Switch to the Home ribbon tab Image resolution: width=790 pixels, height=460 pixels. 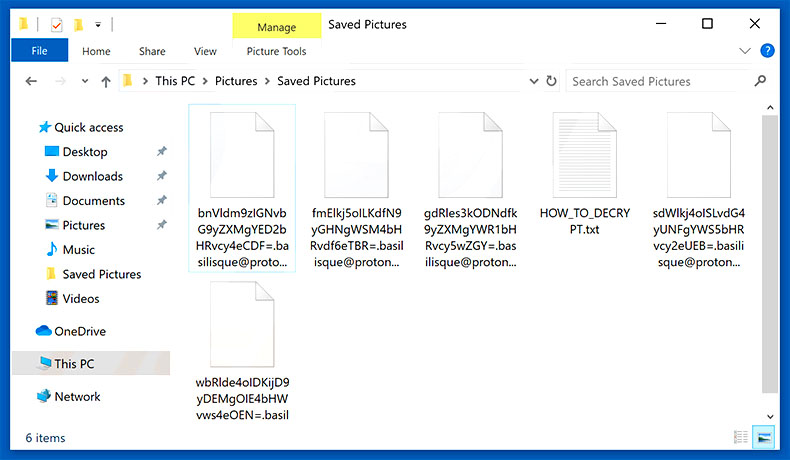pyautogui.click(x=96, y=51)
